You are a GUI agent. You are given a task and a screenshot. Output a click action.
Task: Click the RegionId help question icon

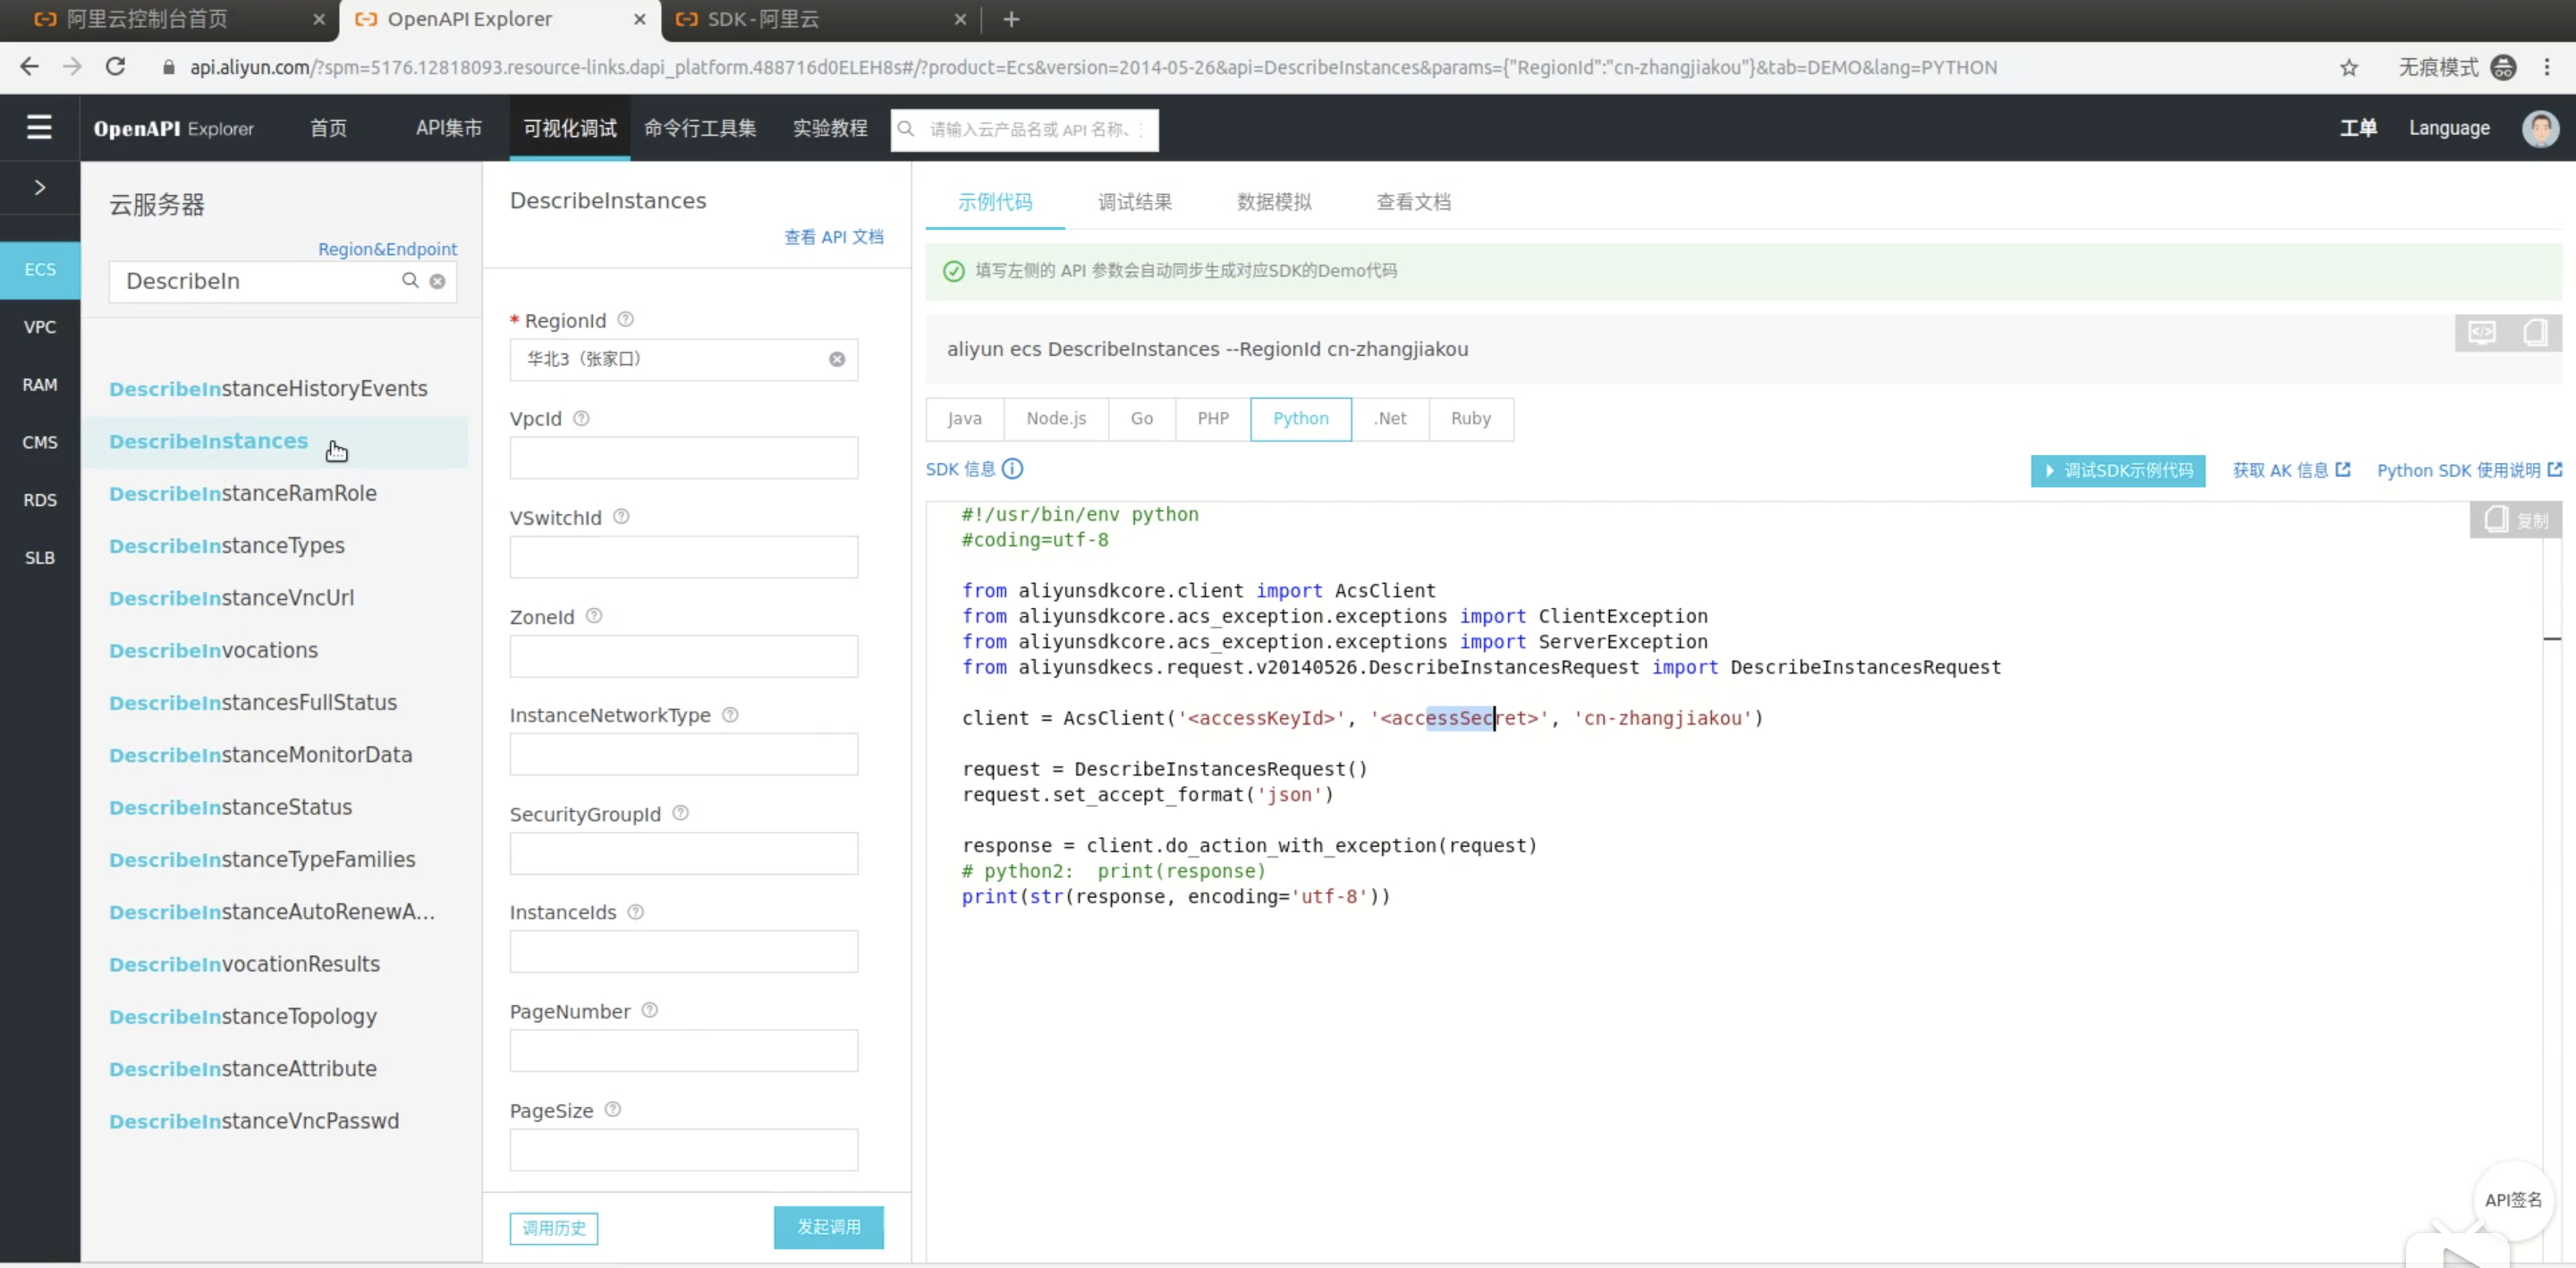[x=625, y=320]
